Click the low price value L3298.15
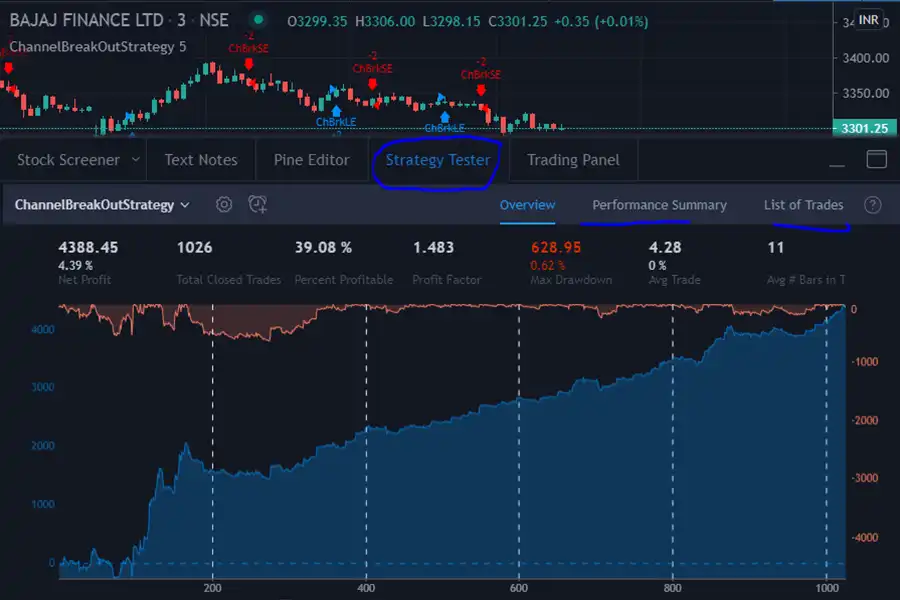900x600 pixels. [x=452, y=21]
